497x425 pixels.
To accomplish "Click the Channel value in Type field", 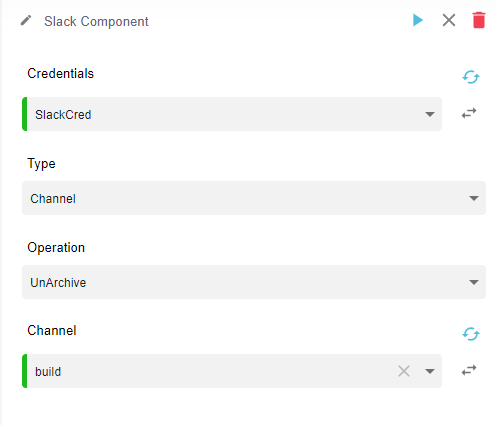I will point(53,199).
